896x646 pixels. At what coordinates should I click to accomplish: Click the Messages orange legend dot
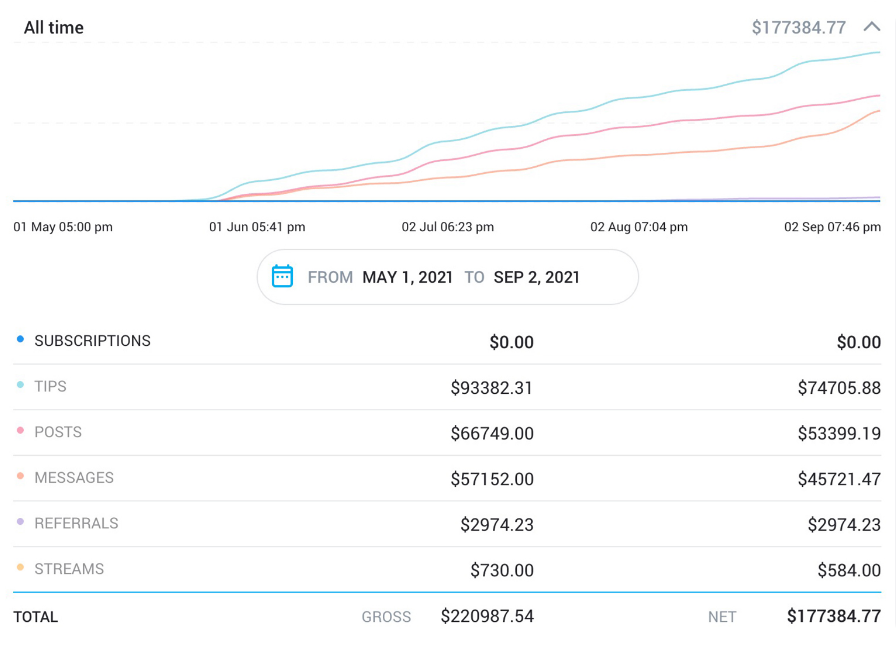point(20,477)
